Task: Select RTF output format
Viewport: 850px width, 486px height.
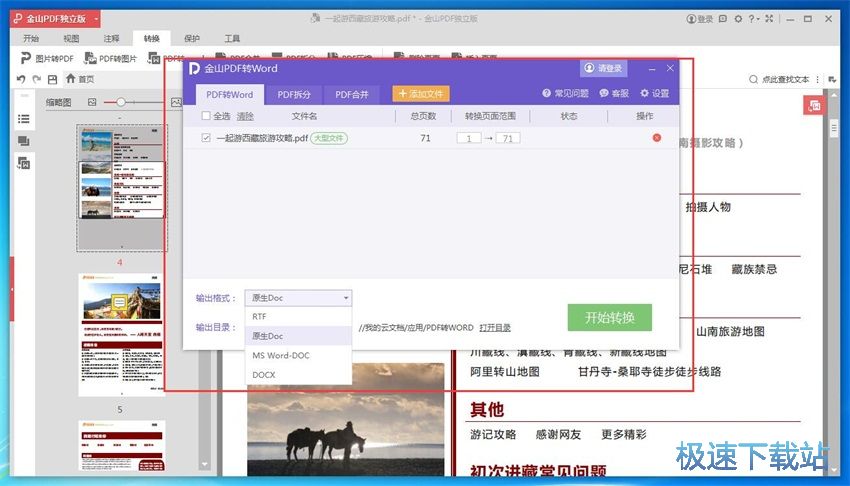Action: [298, 316]
